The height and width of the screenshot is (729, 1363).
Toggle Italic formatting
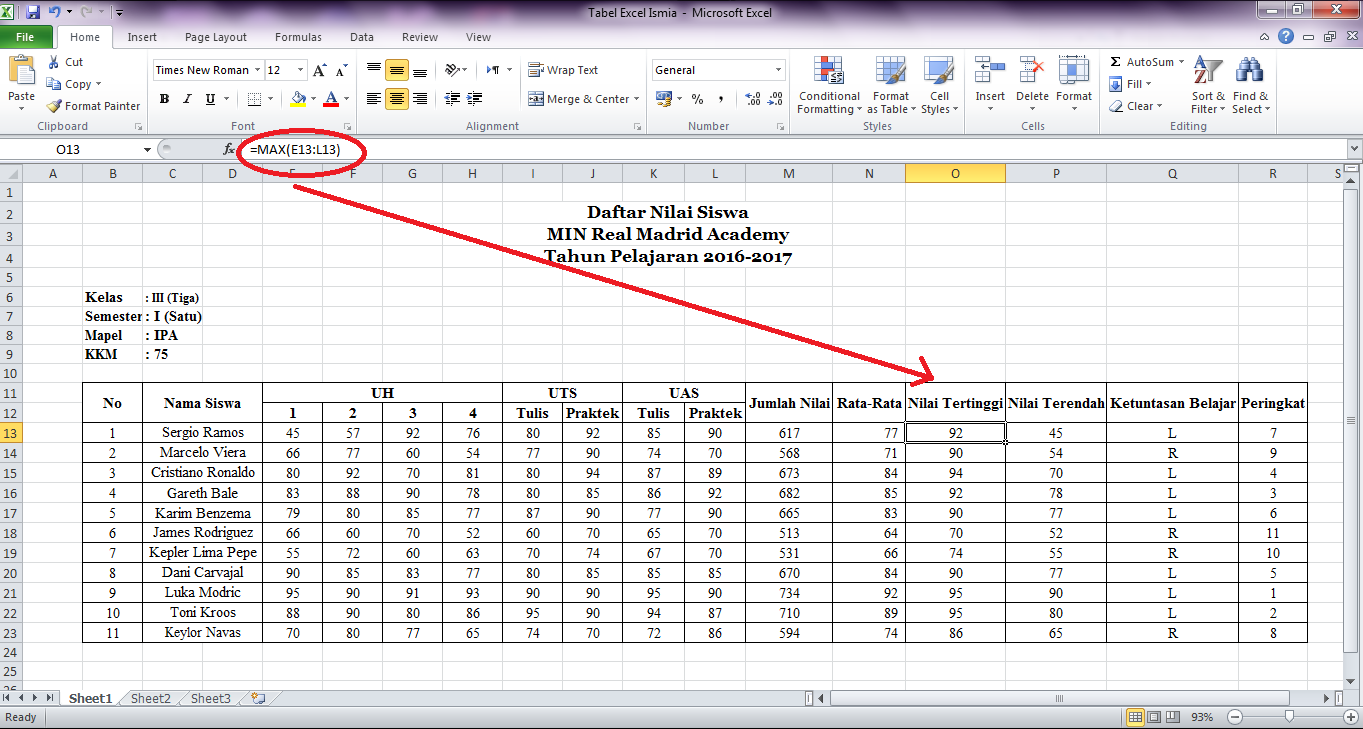tap(187, 99)
